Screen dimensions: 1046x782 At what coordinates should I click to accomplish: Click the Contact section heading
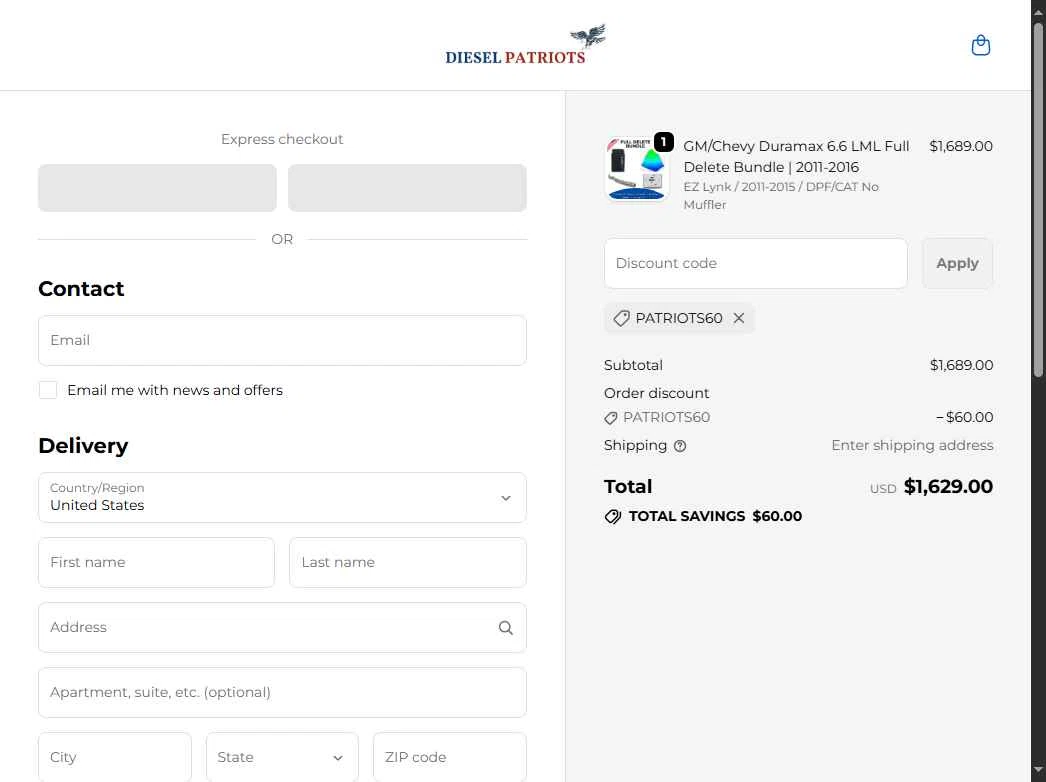[x=81, y=289]
